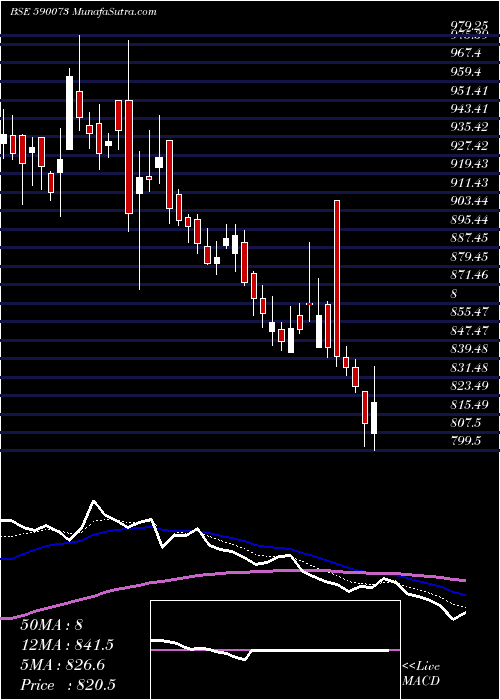Screen dimensions: 500x700
Task: Click the Live MACD label
Action: pyautogui.click(x=421, y=673)
